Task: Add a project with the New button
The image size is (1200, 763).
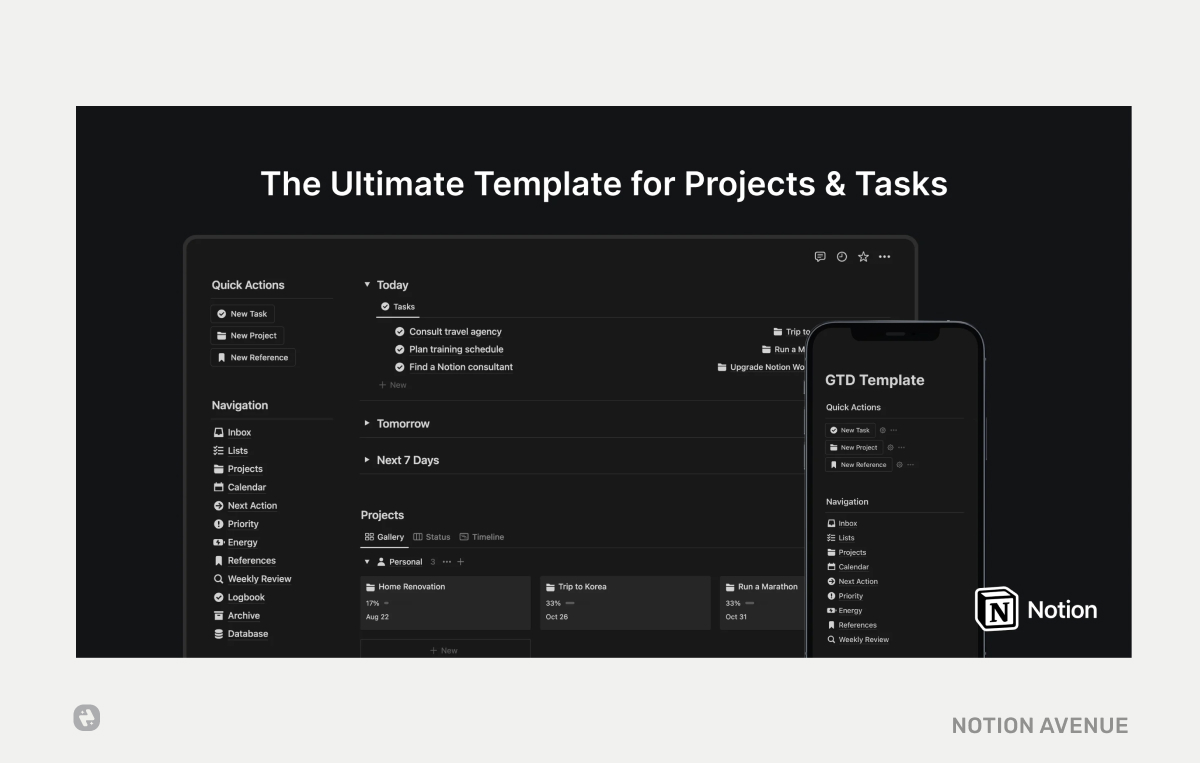Action: click(445, 649)
